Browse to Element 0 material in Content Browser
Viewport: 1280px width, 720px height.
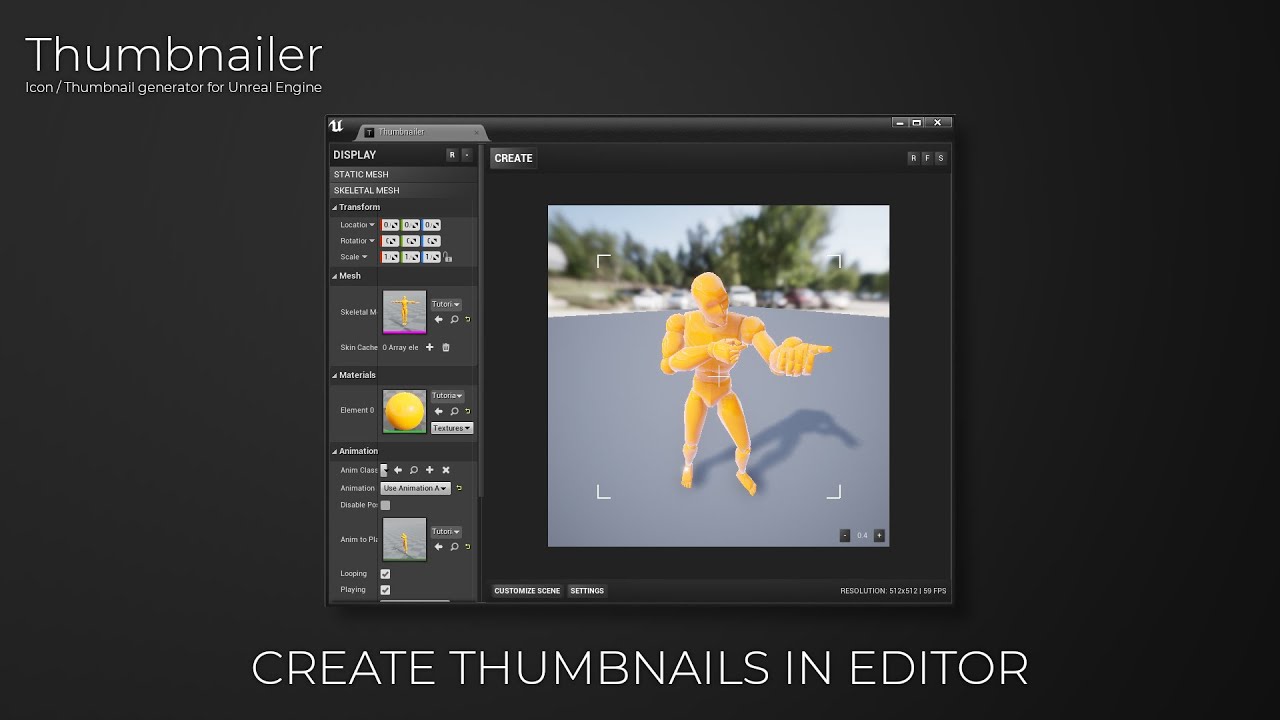point(454,411)
